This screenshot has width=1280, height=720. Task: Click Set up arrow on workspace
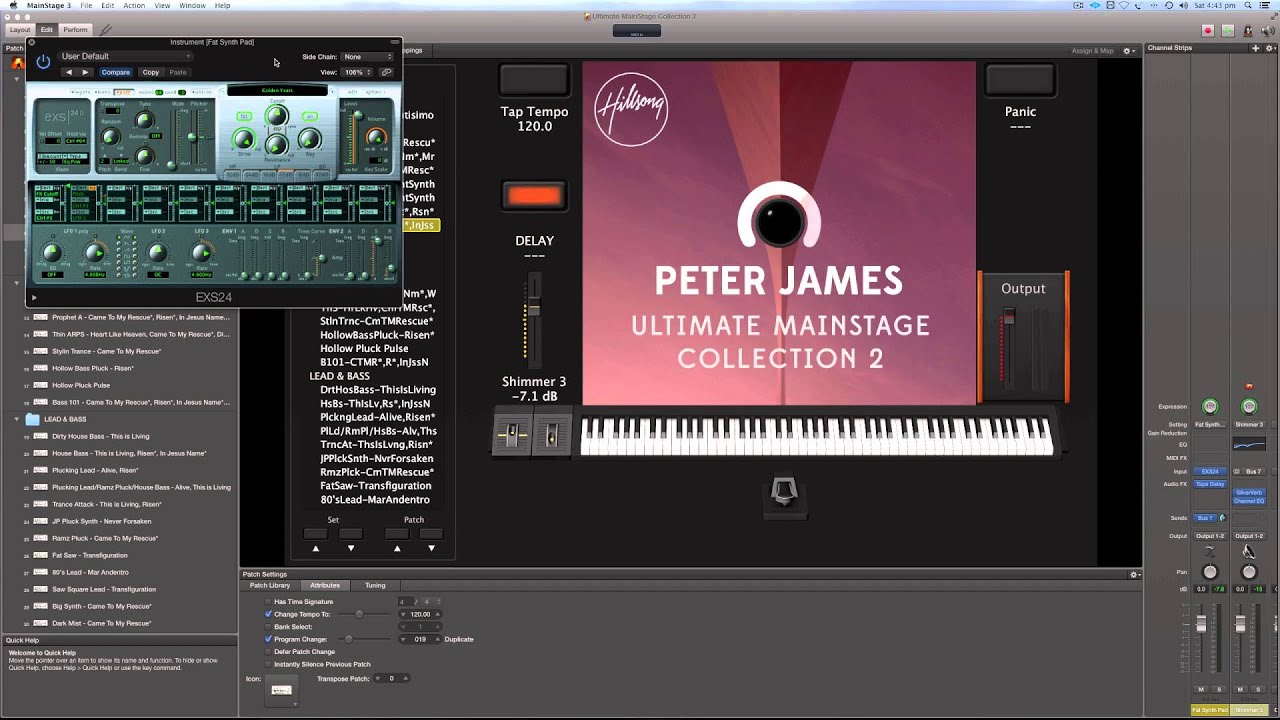click(316, 548)
